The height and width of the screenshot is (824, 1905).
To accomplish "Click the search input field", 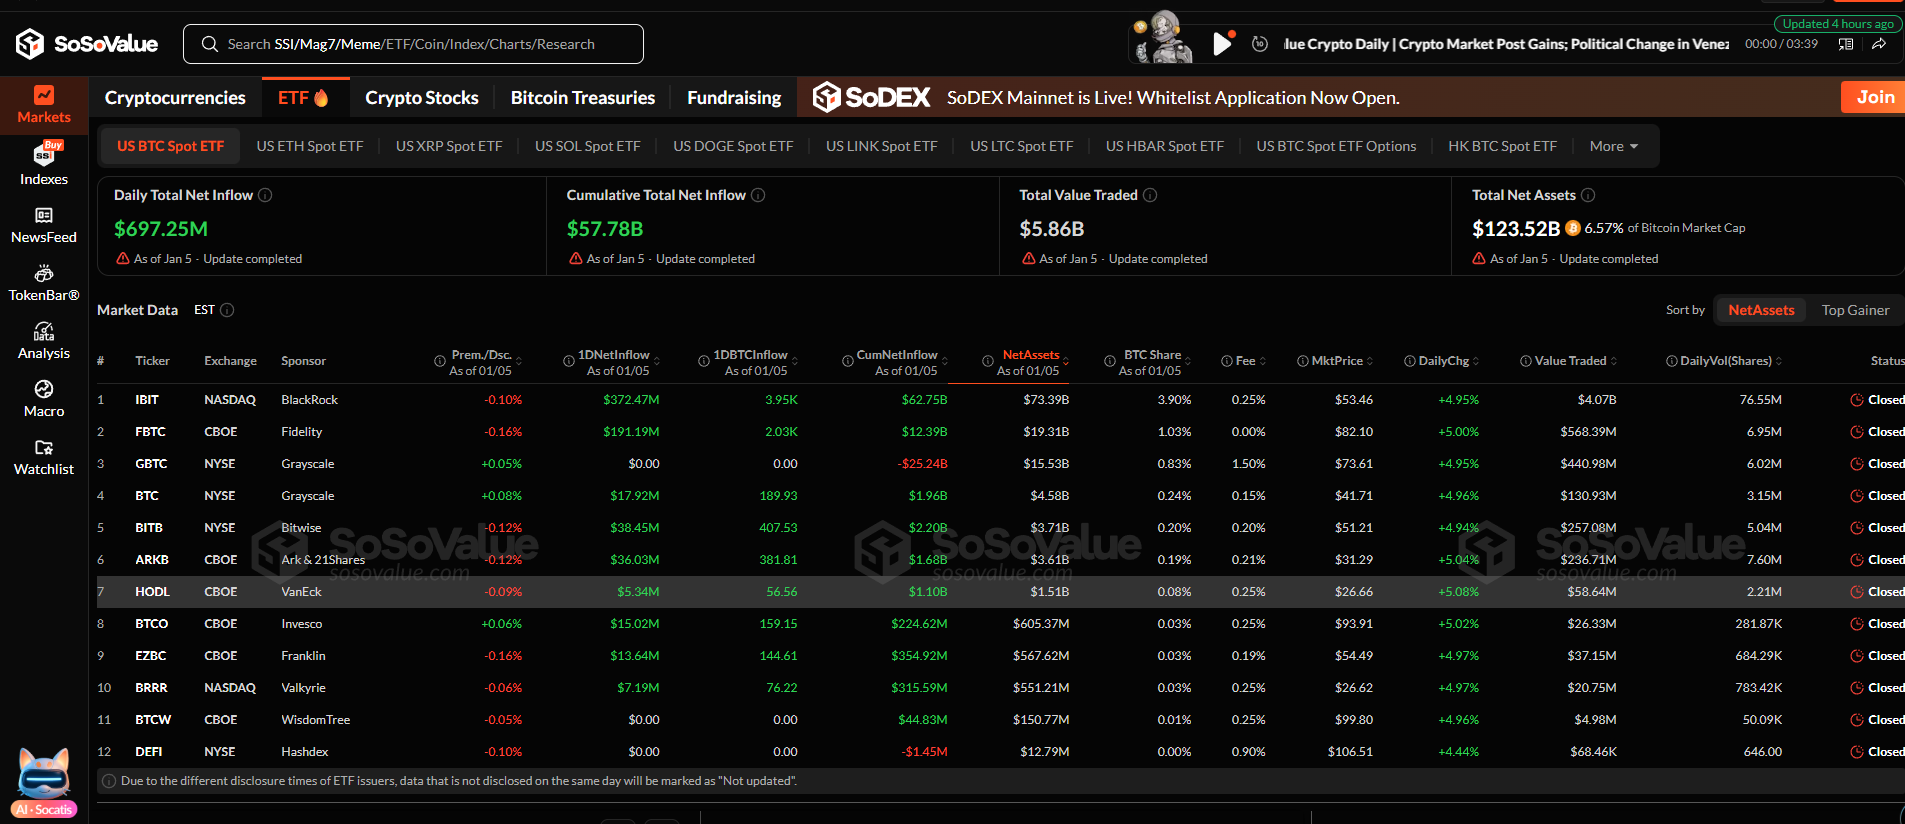I will point(412,44).
